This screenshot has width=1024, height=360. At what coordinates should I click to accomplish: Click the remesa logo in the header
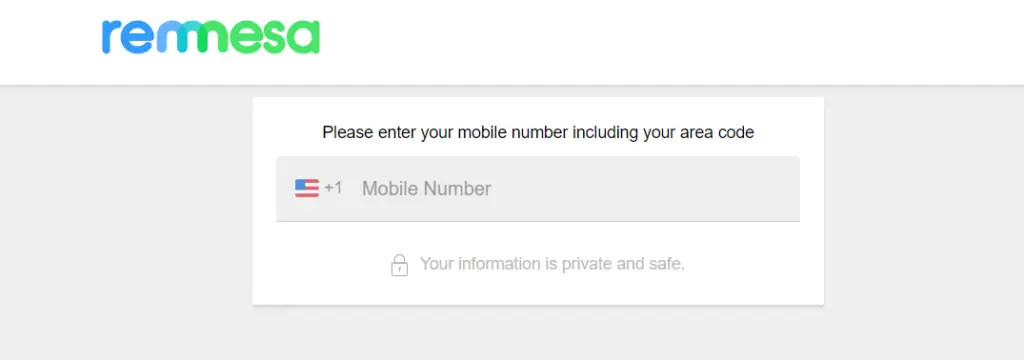210,37
